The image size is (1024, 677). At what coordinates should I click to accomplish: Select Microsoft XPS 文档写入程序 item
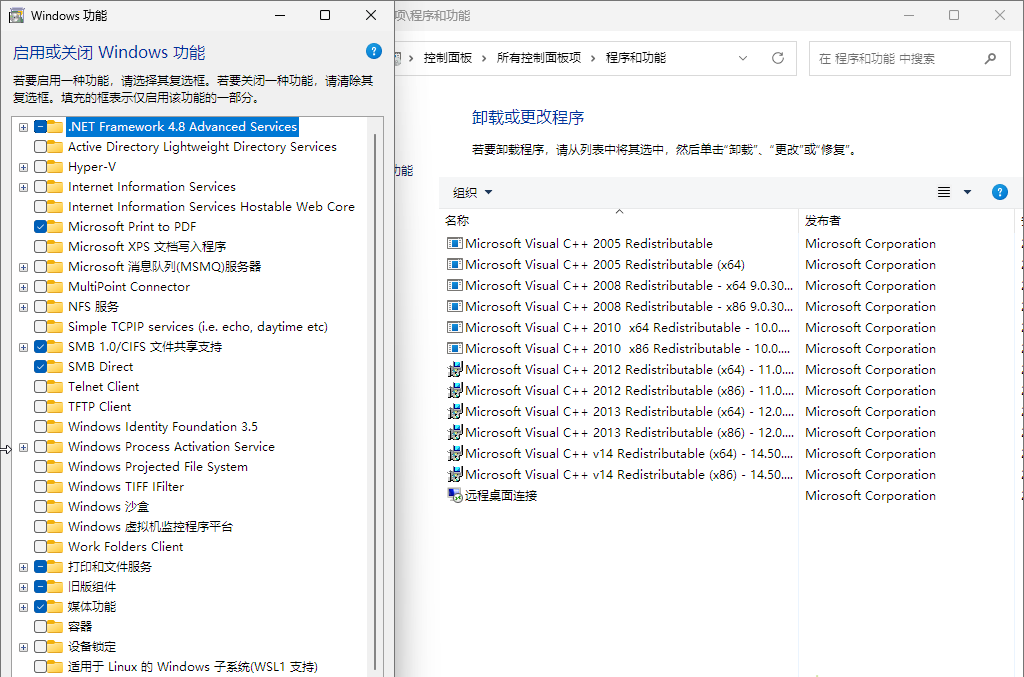tap(147, 247)
